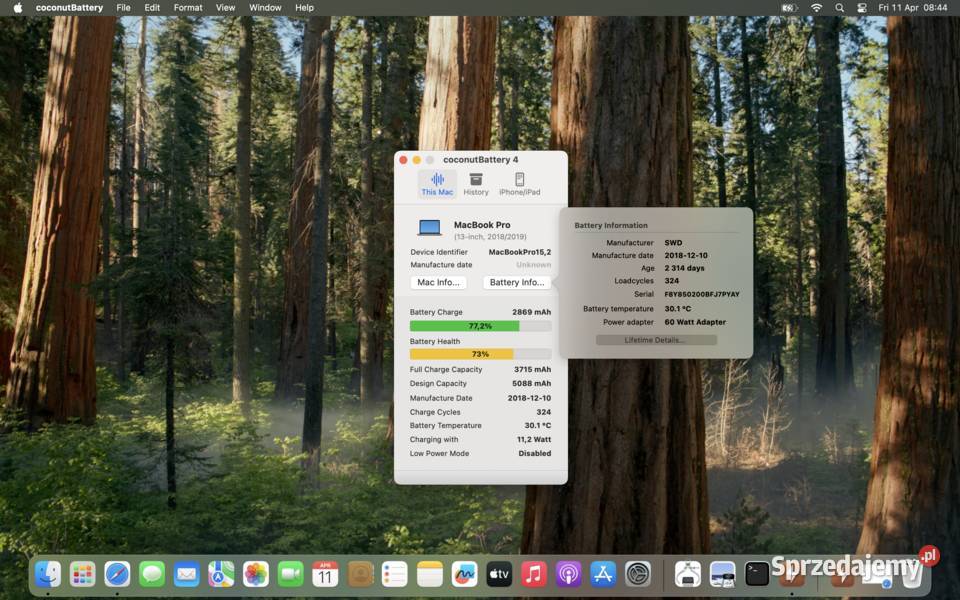Click the Full Charge Capacity value 3715 mAh
Image resolution: width=960 pixels, height=600 pixels.
(x=532, y=370)
